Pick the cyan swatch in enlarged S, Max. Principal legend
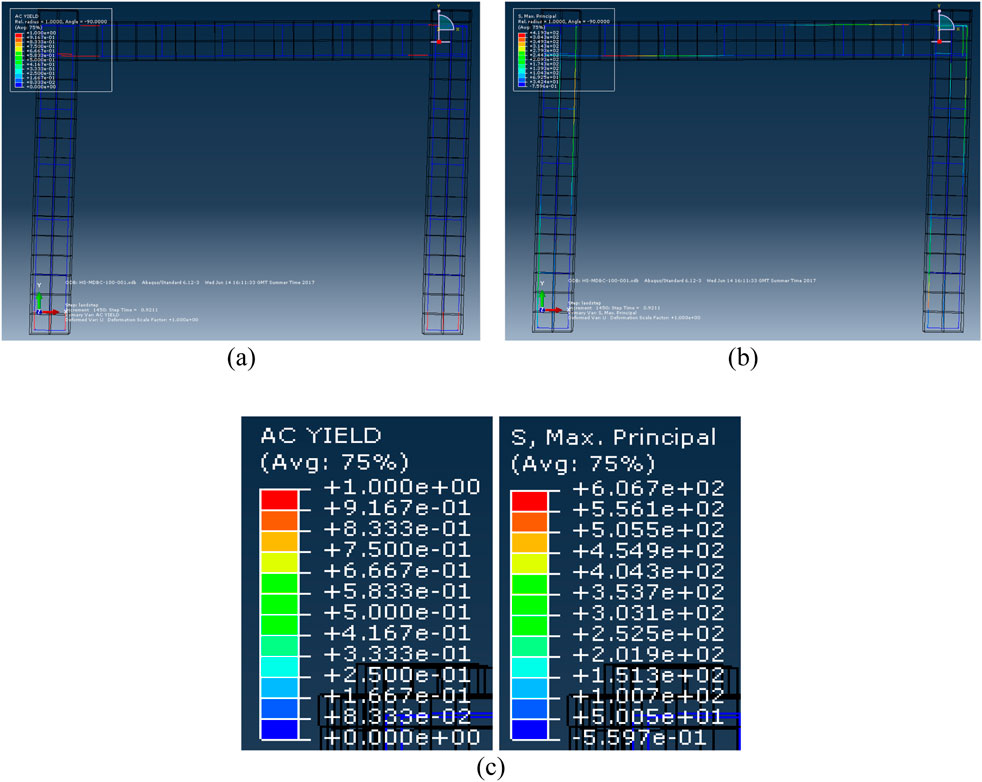 (529, 667)
